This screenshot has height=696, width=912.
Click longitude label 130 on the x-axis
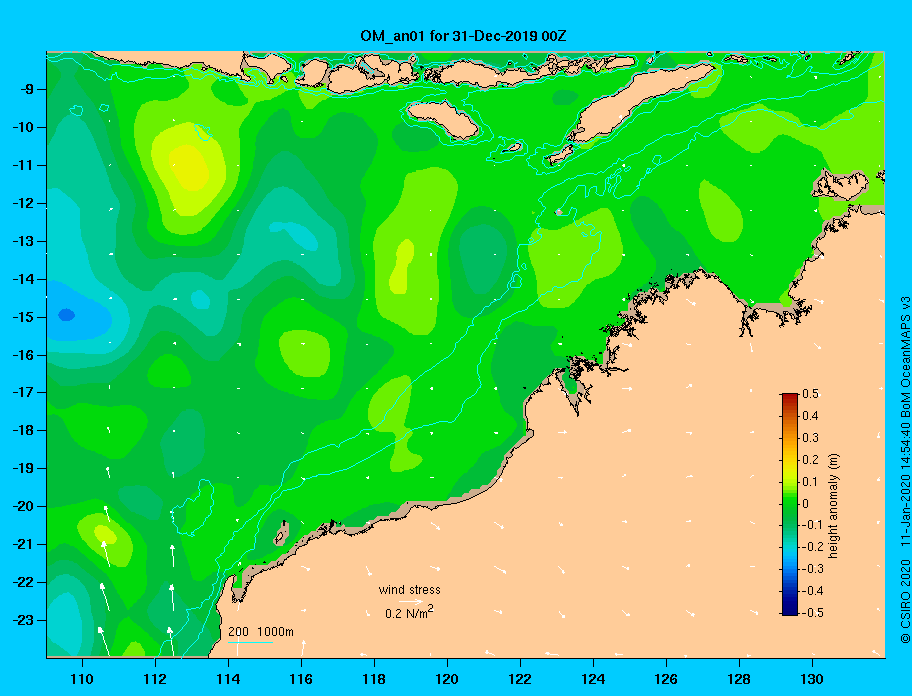tap(812, 679)
